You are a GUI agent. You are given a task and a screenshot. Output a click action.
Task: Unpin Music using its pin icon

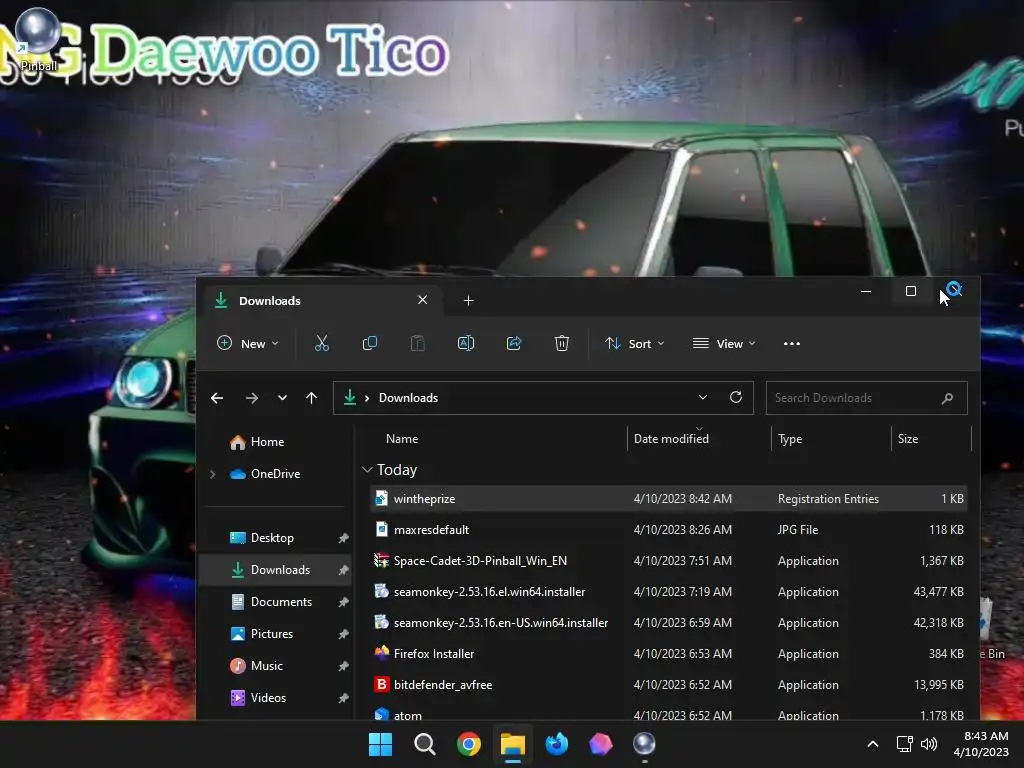(x=343, y=666)
